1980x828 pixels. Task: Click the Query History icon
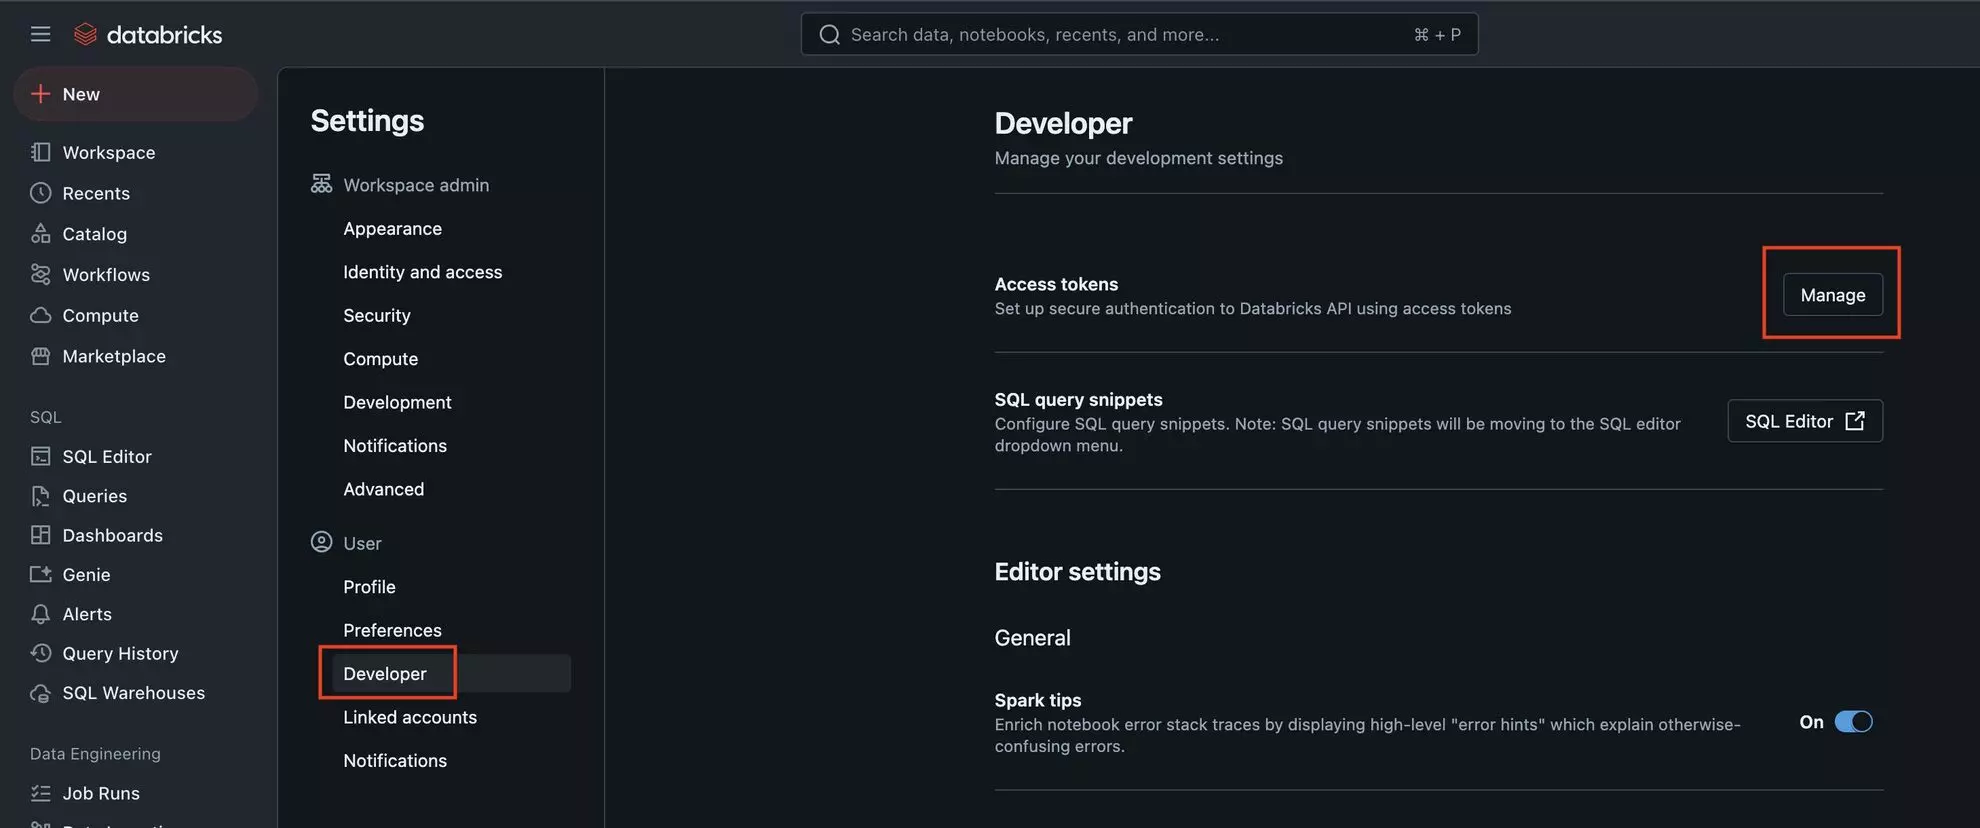coord(40,653)
